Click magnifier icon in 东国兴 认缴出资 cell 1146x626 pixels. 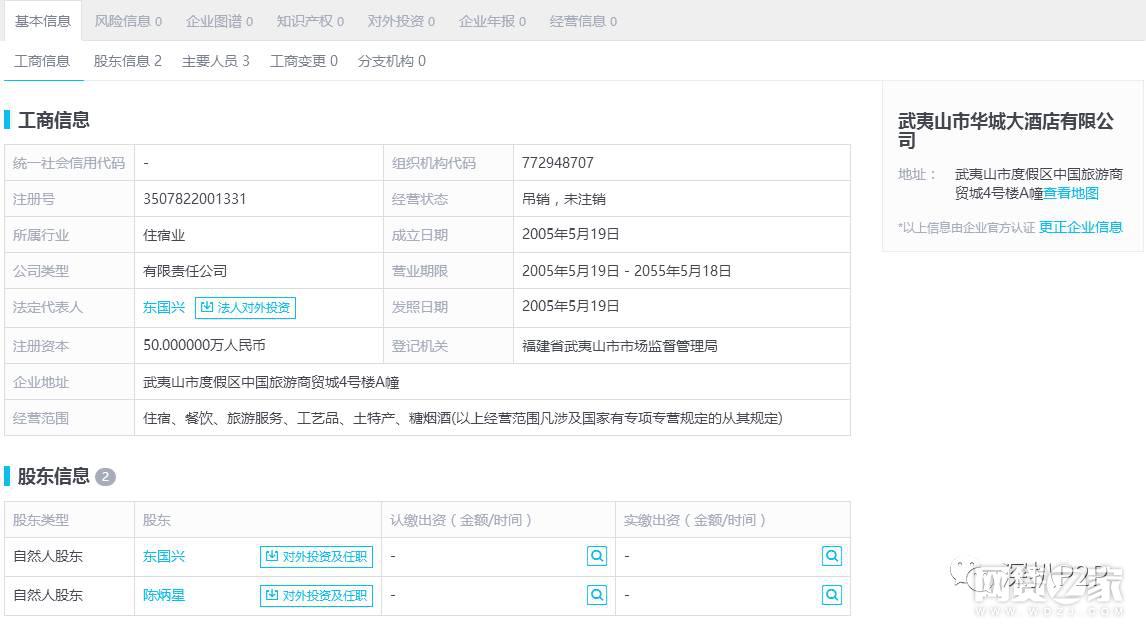click(x=597, y=556)
